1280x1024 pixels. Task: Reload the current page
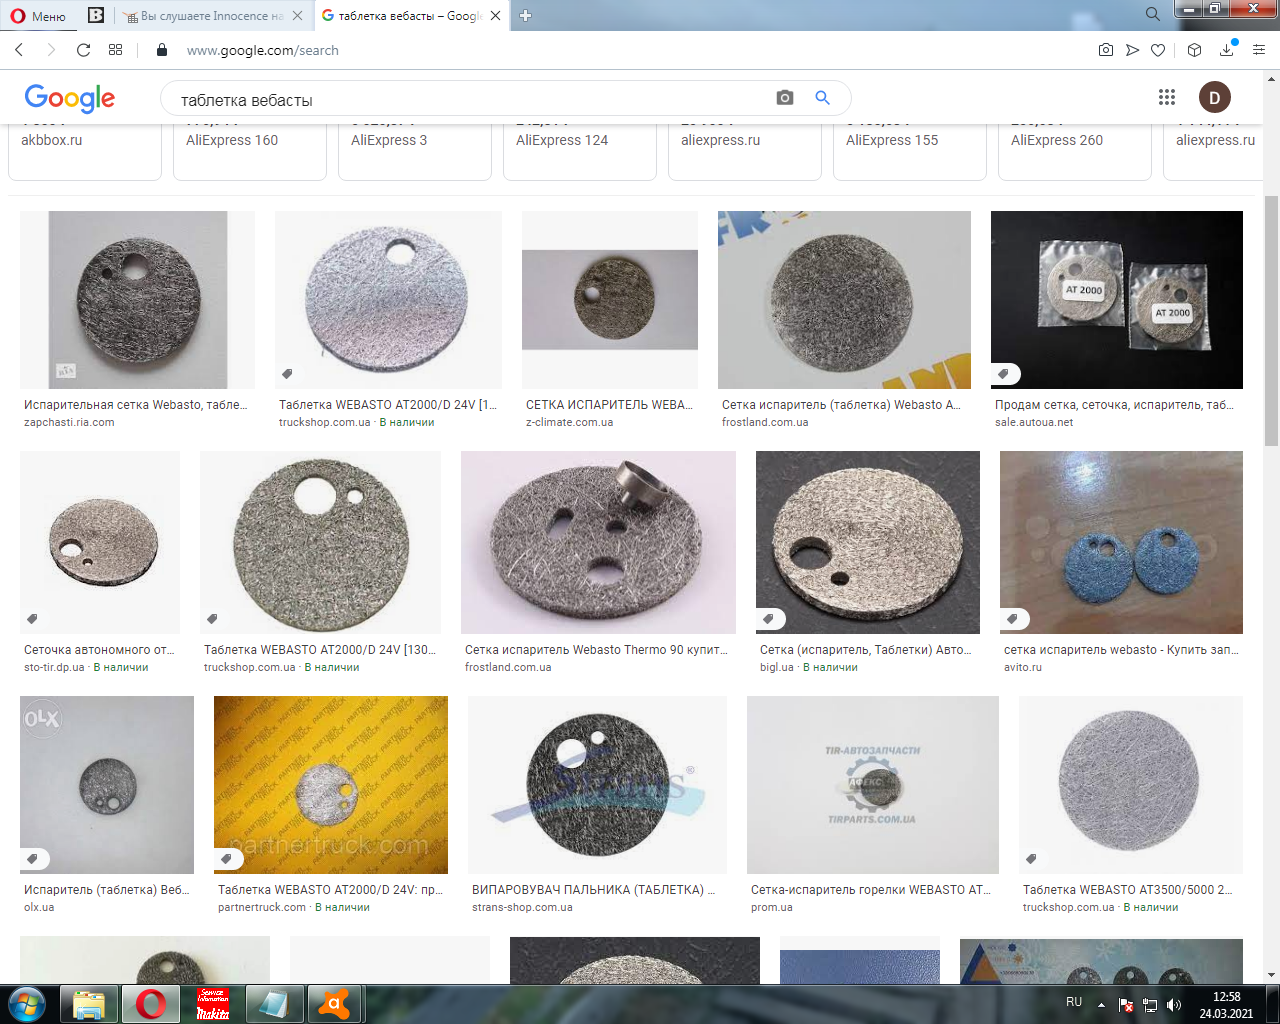(84, 50)
